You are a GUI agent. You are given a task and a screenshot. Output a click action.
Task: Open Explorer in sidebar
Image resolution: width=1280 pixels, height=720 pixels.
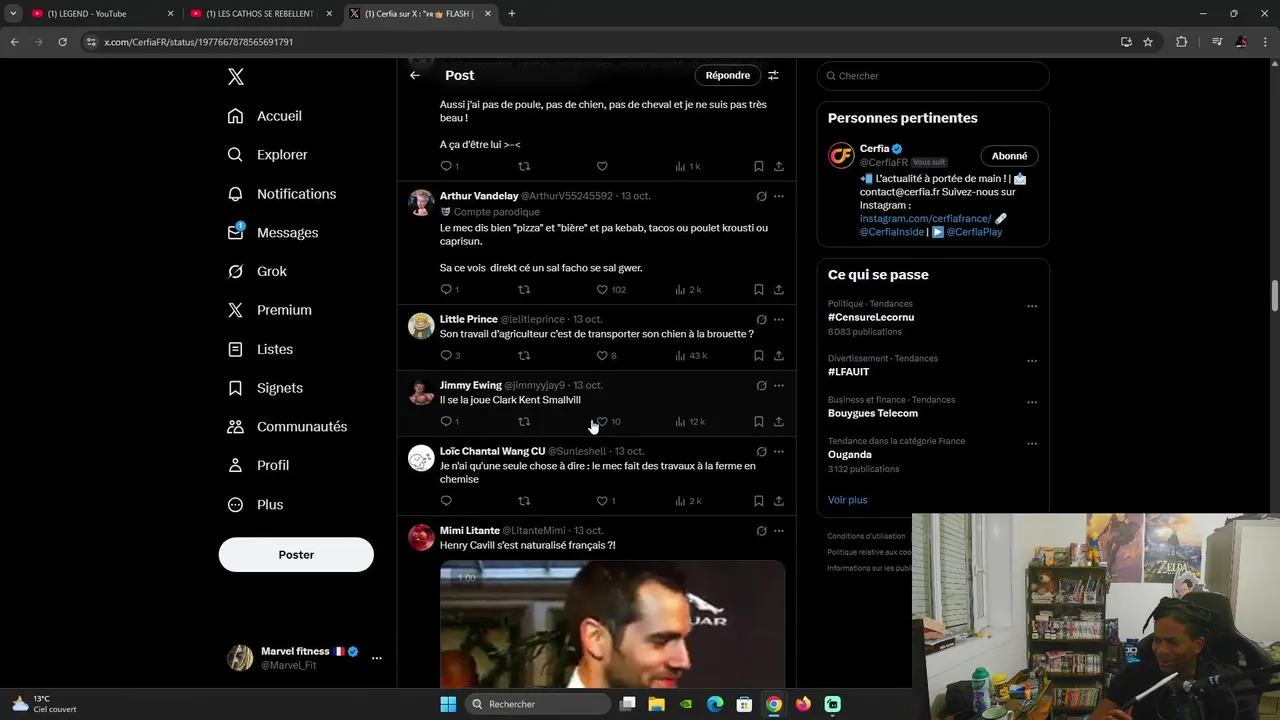tap(268, 155)
